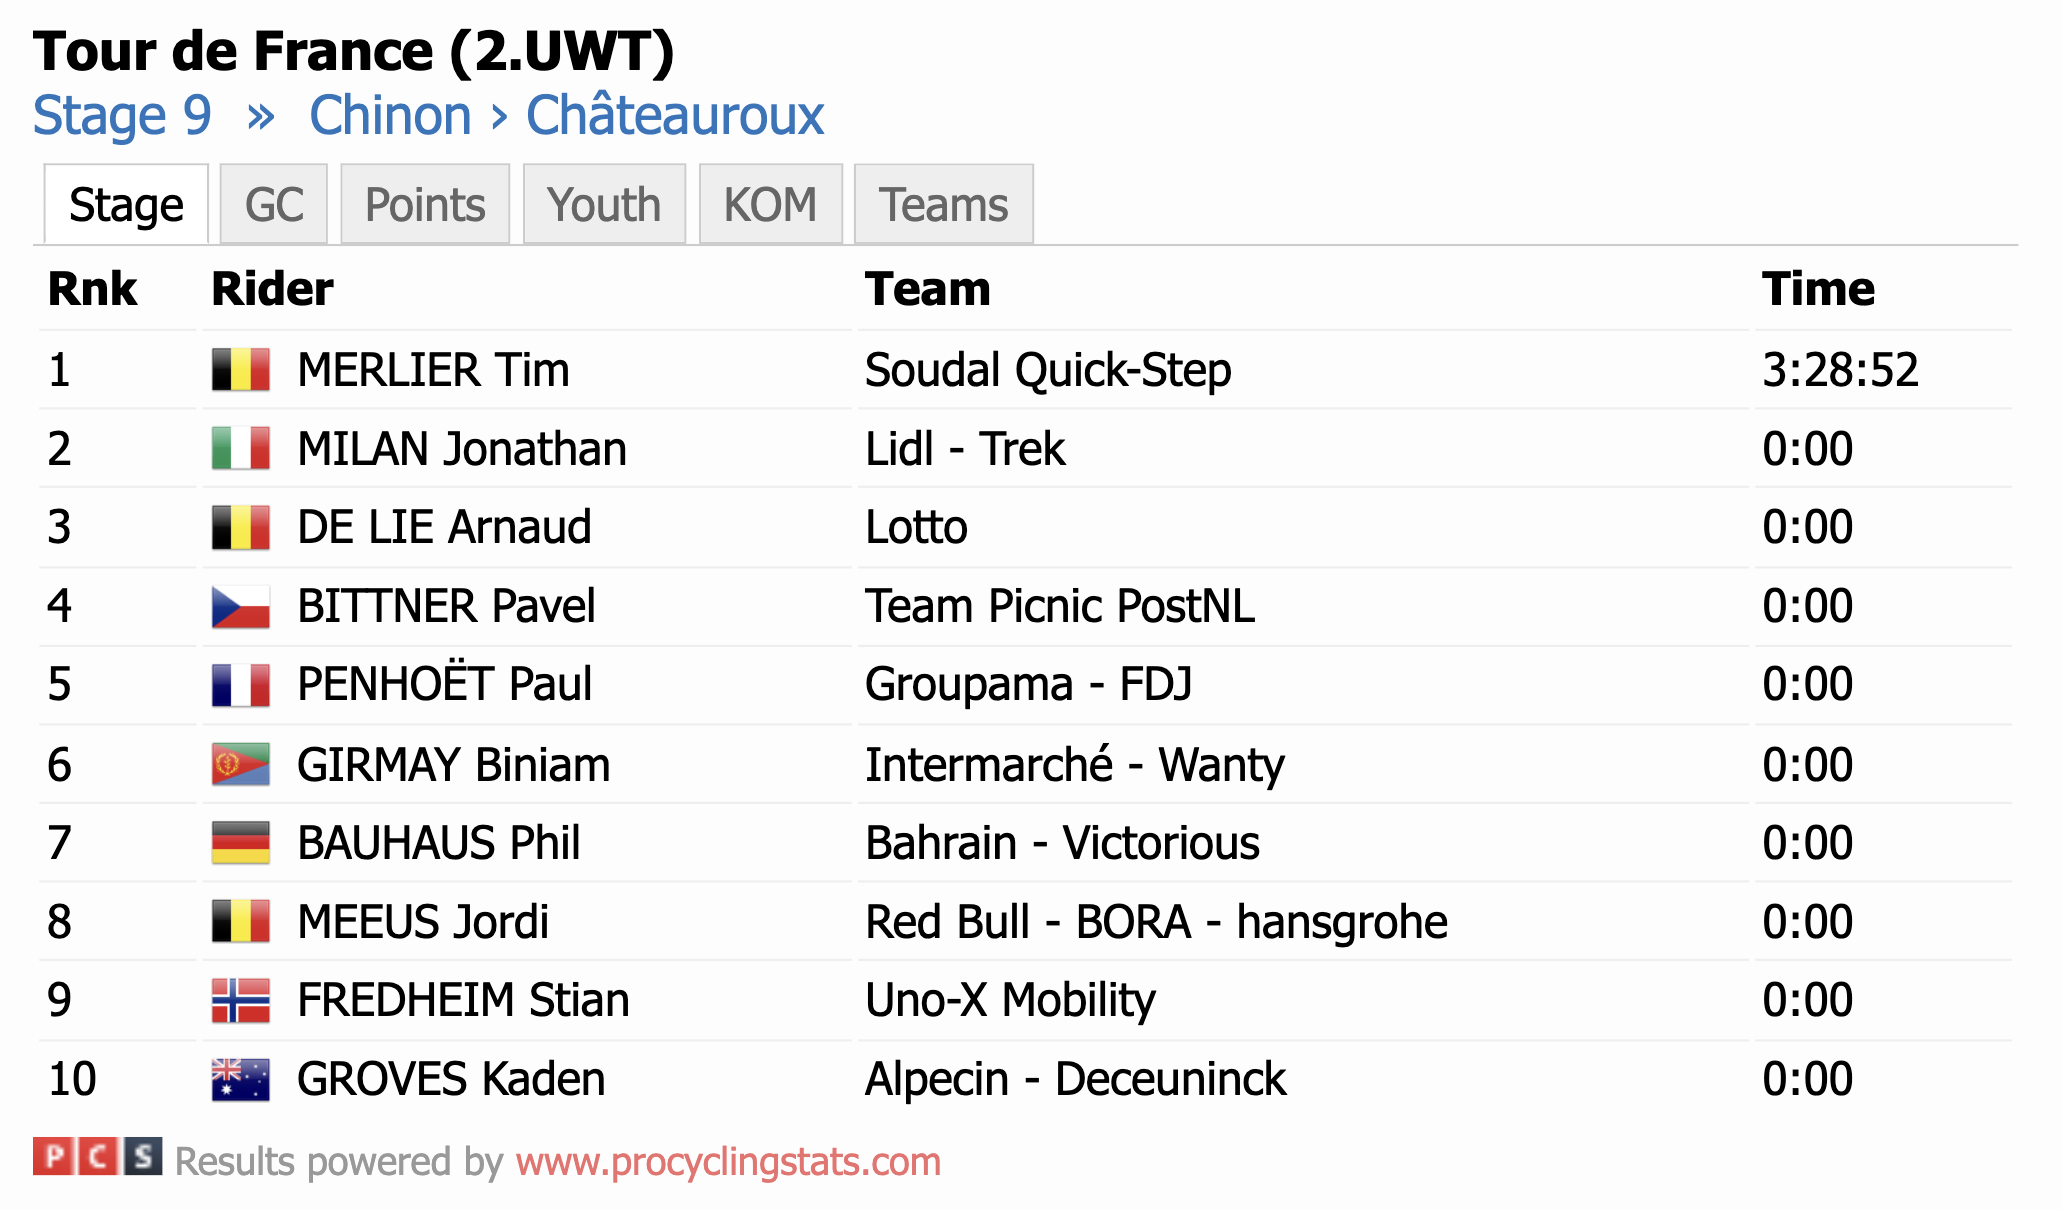Visit the www.procyclingstats.com link

pyautogui.click(x=728, y=1162)
